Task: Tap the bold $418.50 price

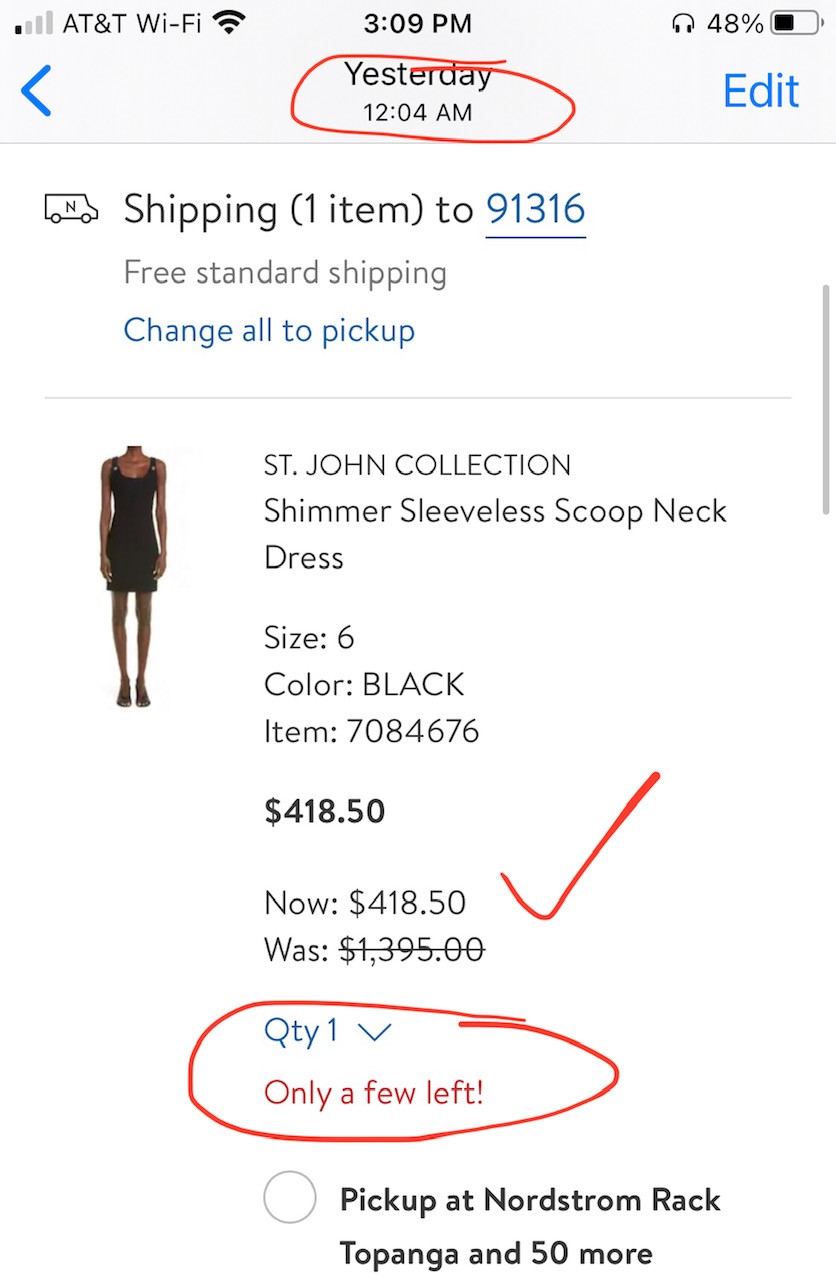Action: pyautogui.click(x=324, y=811)
